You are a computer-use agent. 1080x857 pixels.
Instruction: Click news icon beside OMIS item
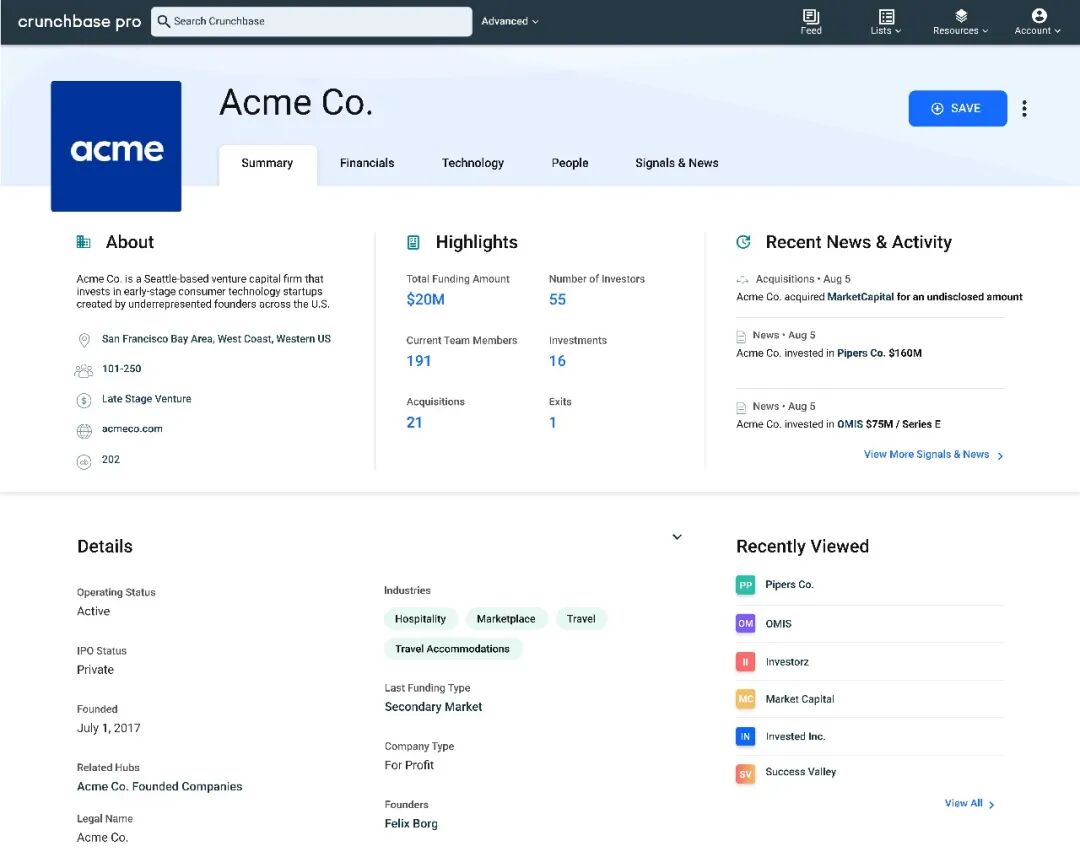pyautogui.click(x=741, y=408)
